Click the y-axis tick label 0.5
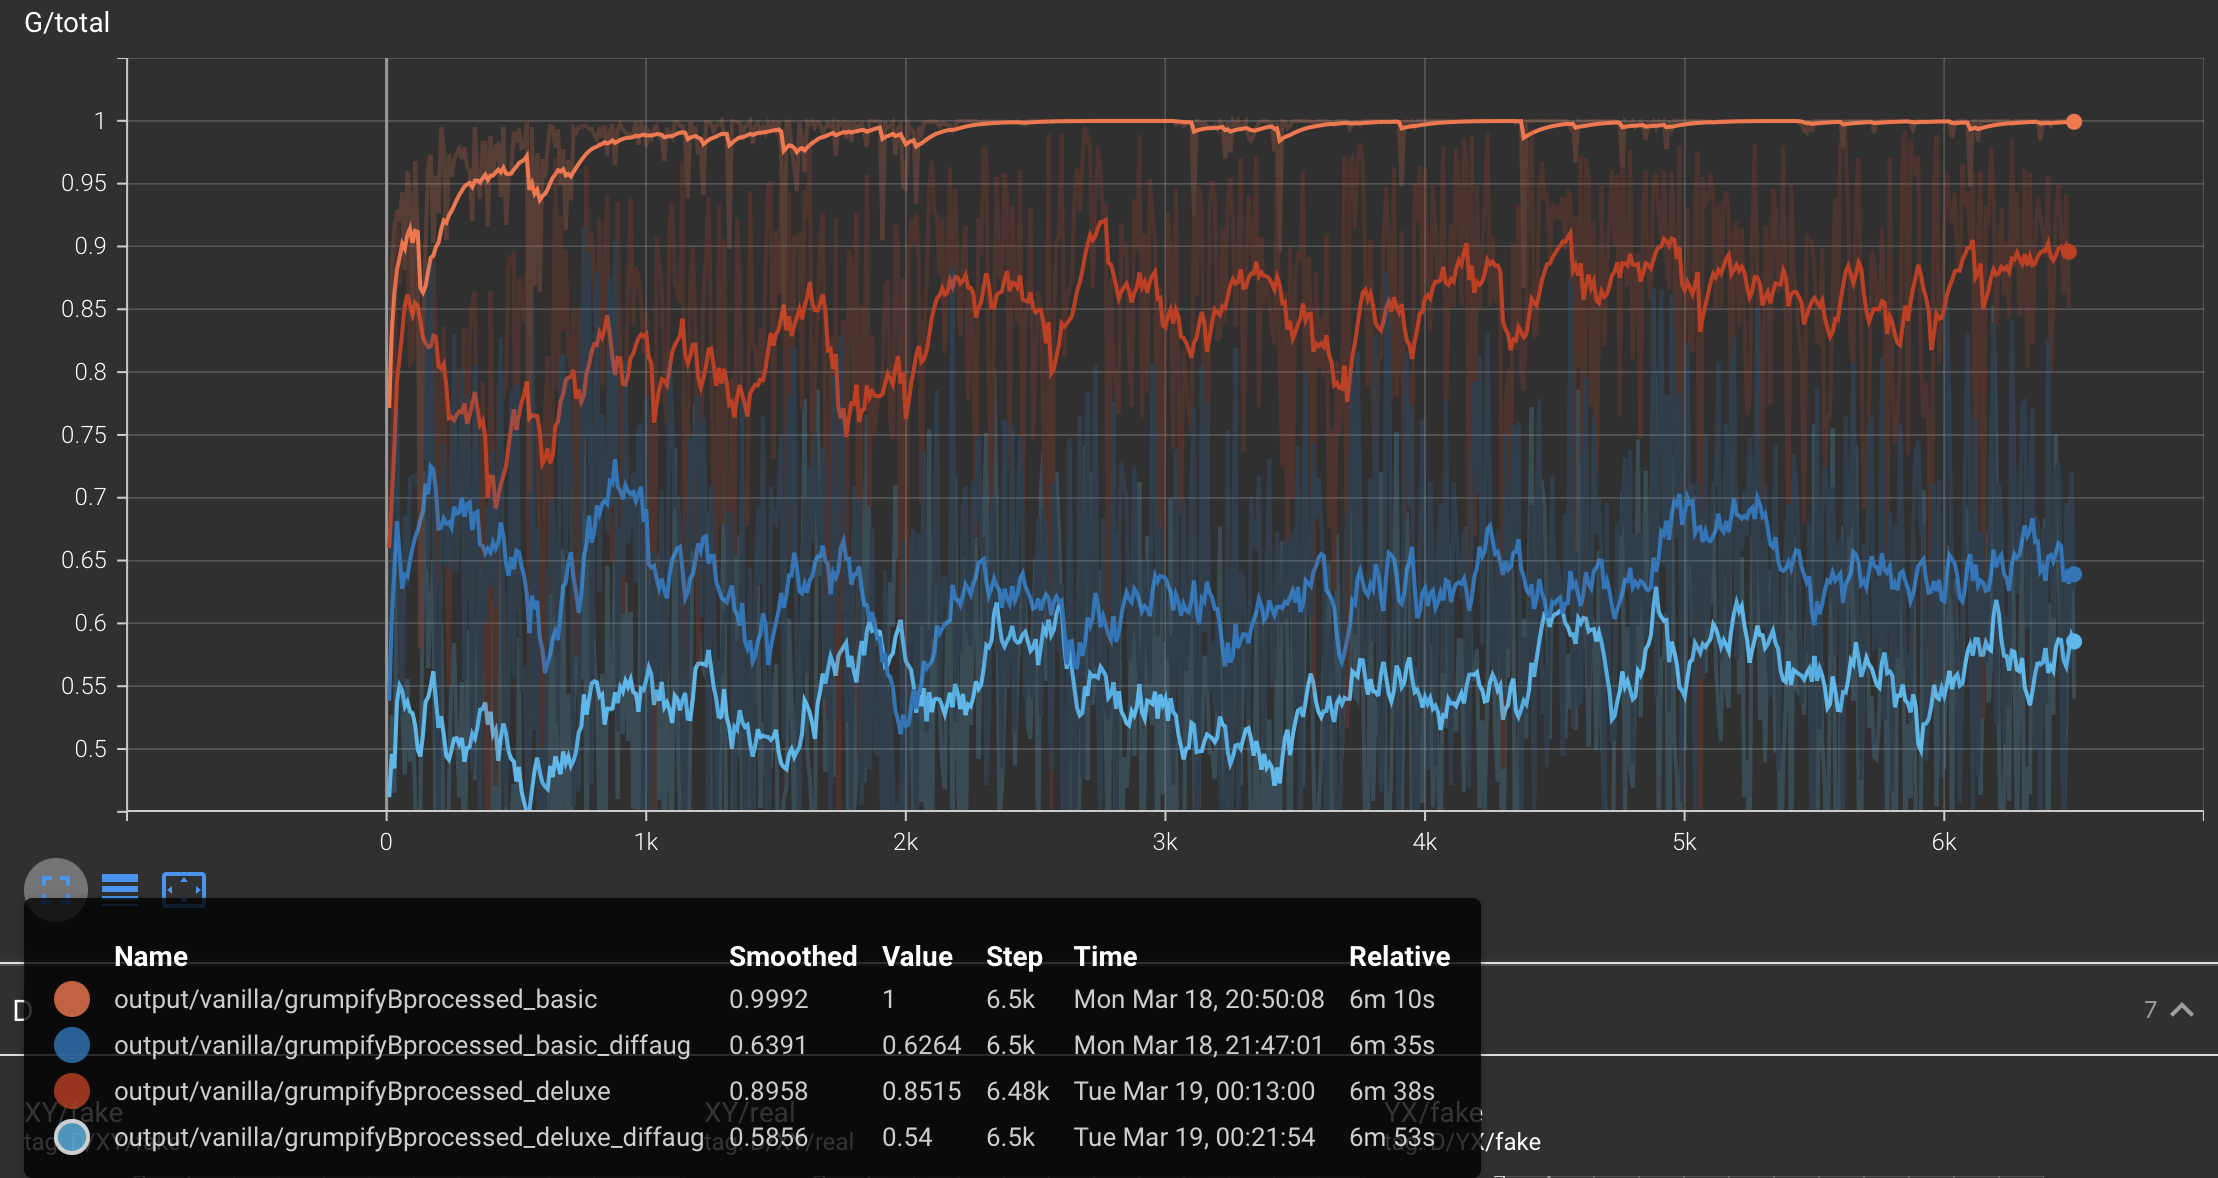The height and width of the screenshot is (1178, 2218). [x=90, y=749]
